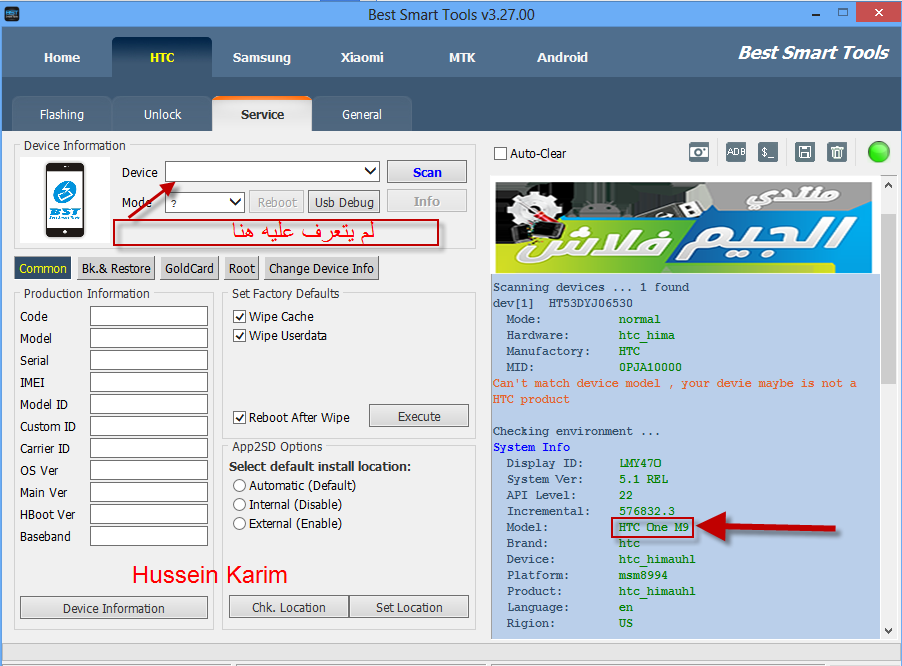
Task: Open the Change Device Info section
Action: click(322, 269)
